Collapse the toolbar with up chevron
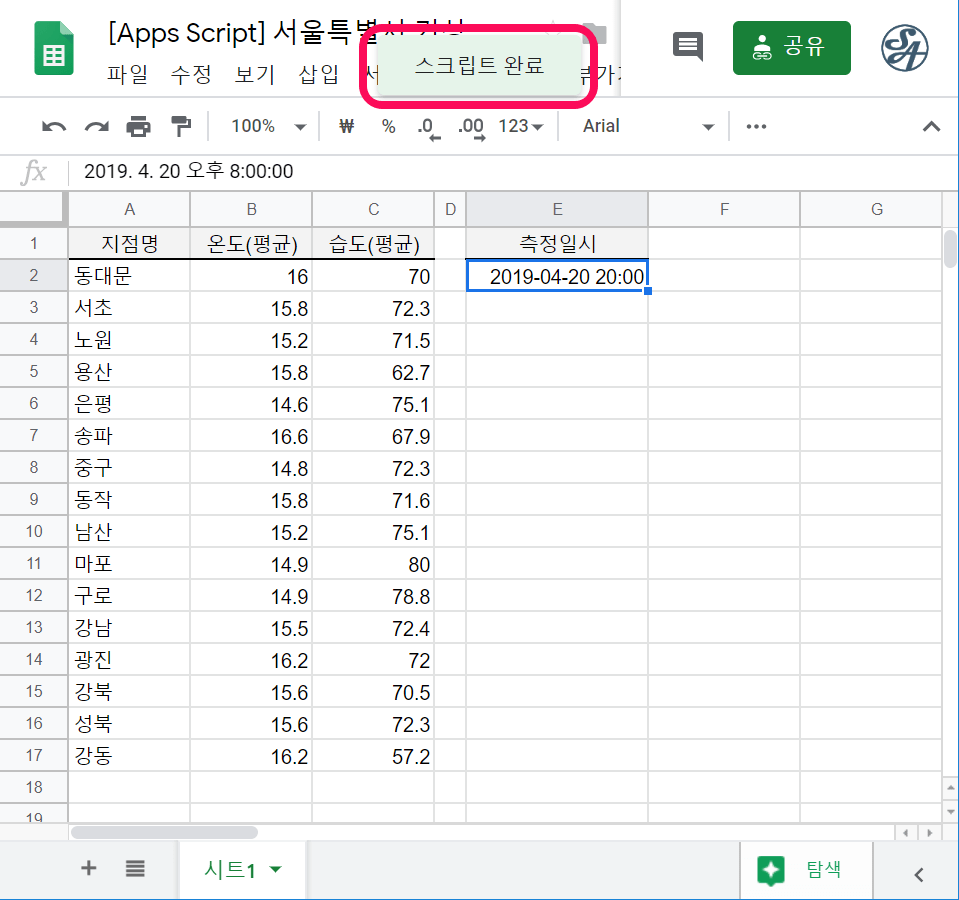Screen dimensions: 959x900 [931, 127]
